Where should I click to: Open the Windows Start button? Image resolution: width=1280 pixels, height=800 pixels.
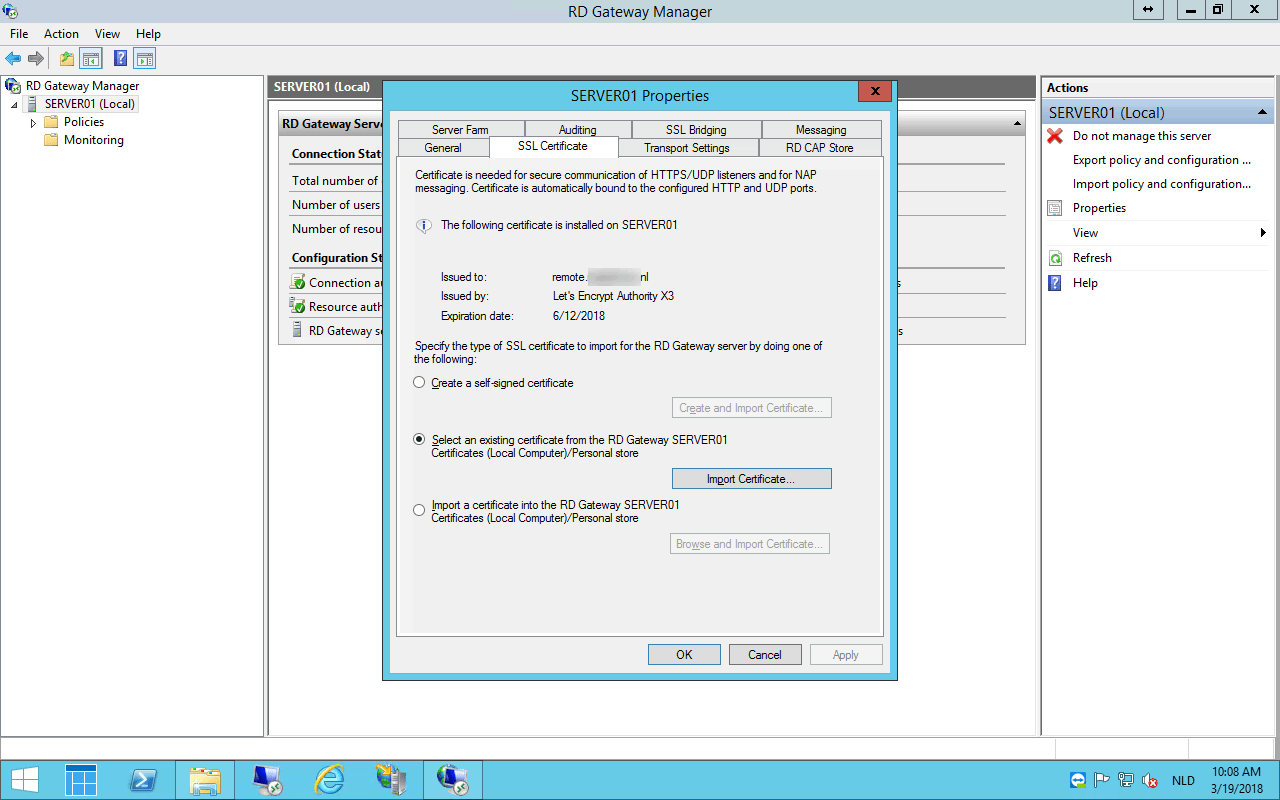[25, 780]
